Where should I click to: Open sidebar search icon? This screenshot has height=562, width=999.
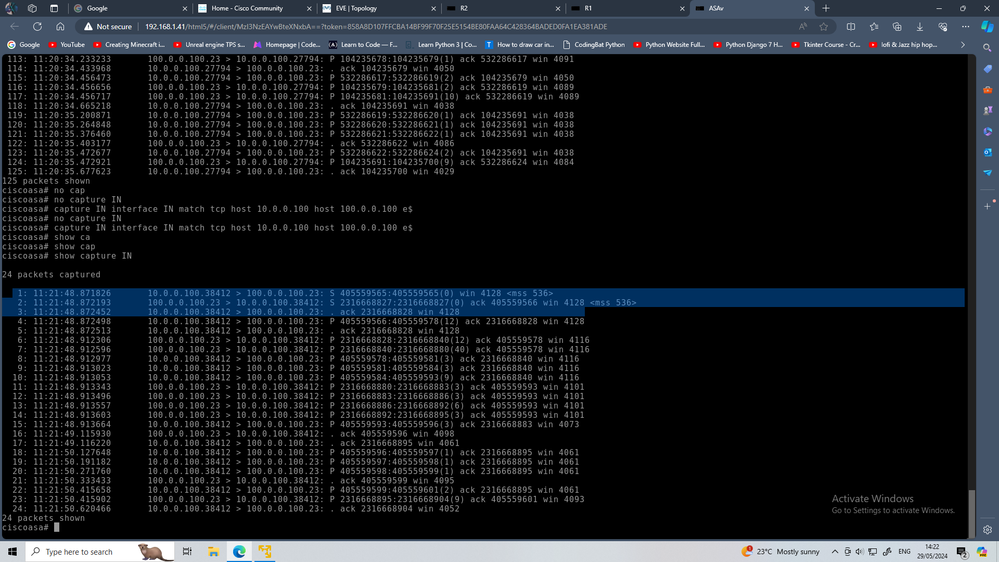point(988,48)
